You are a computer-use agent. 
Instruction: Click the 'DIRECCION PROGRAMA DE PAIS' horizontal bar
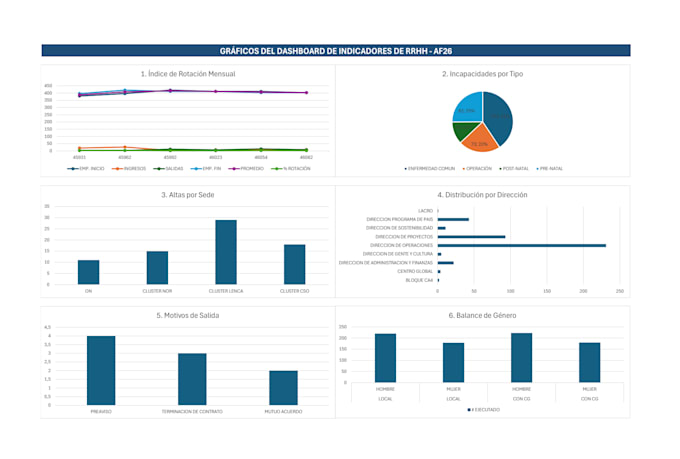pyautogui.click(x=453, y=220)
